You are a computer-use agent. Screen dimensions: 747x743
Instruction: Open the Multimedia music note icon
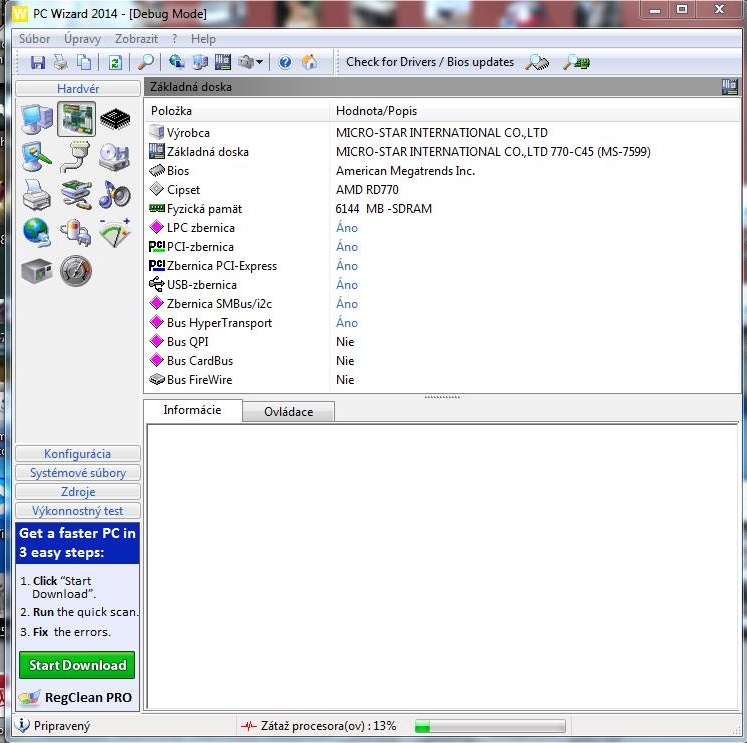click(115, 195)
